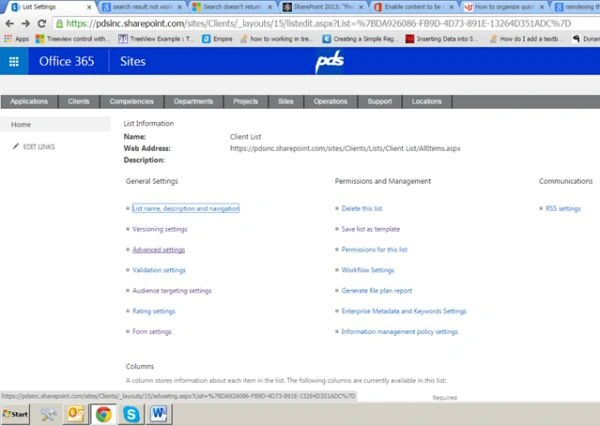Open Treeview Example bookmark
This screenshot has height=426, width=600.
[156, 39]
